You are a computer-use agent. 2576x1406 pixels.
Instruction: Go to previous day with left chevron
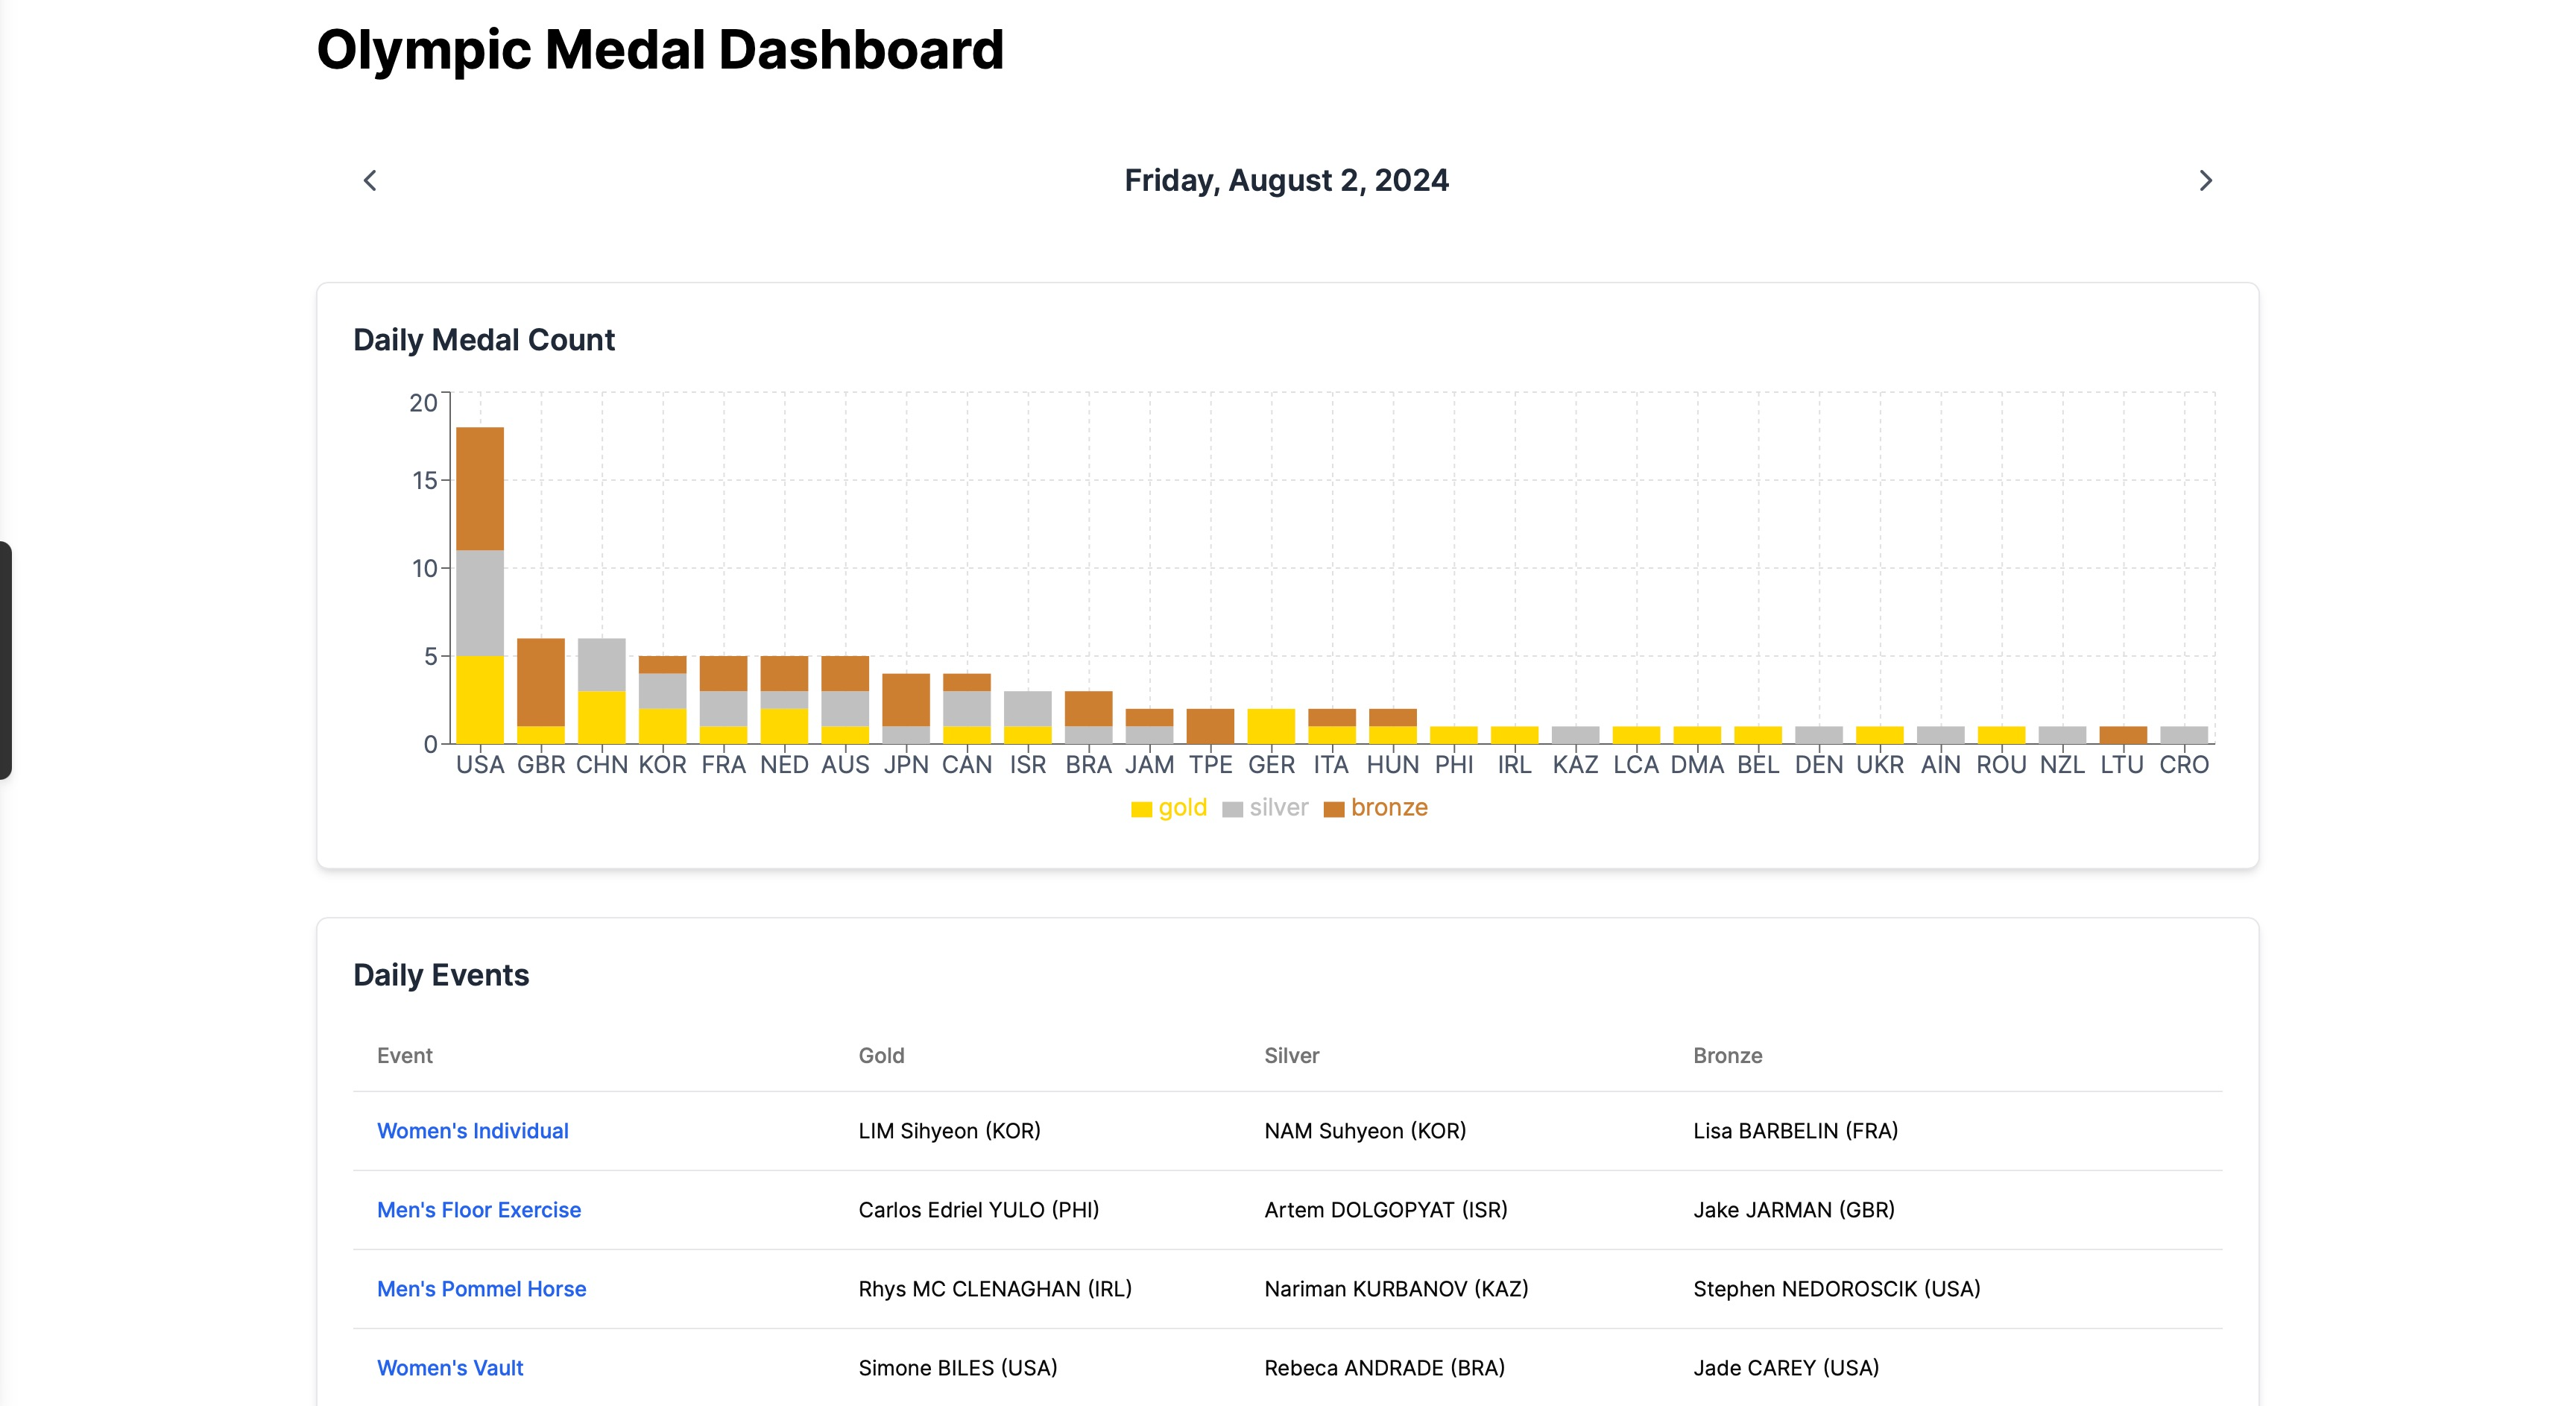370,181
